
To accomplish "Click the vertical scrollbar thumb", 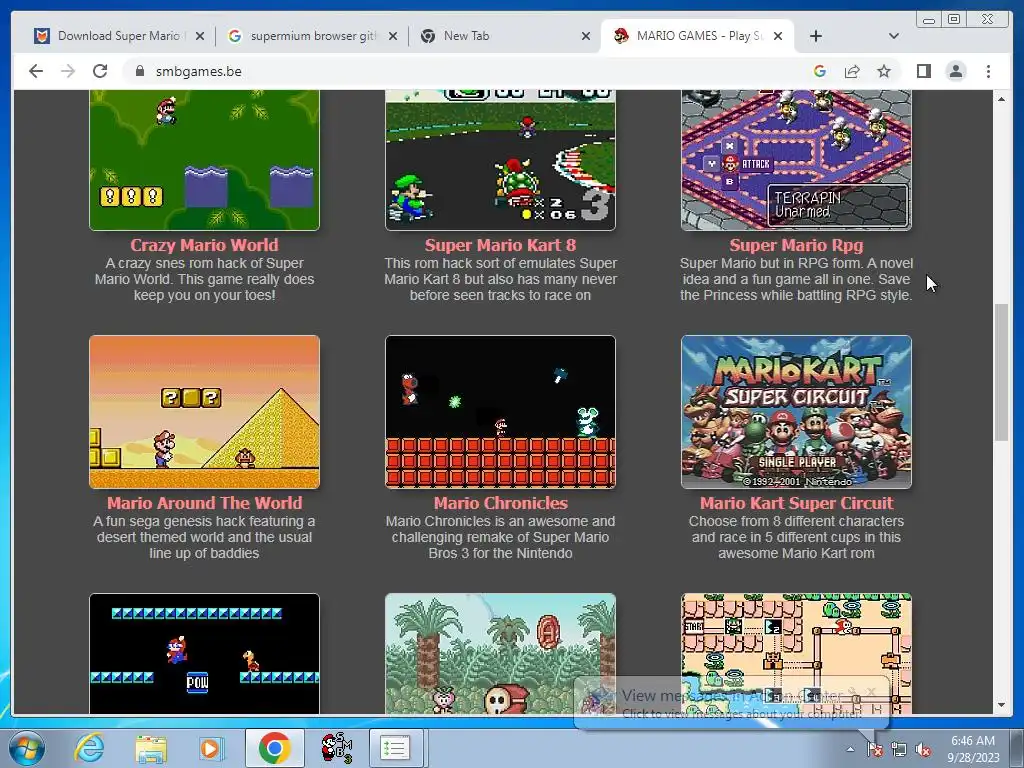I will pyautogui.click(x=1001, y=372).
